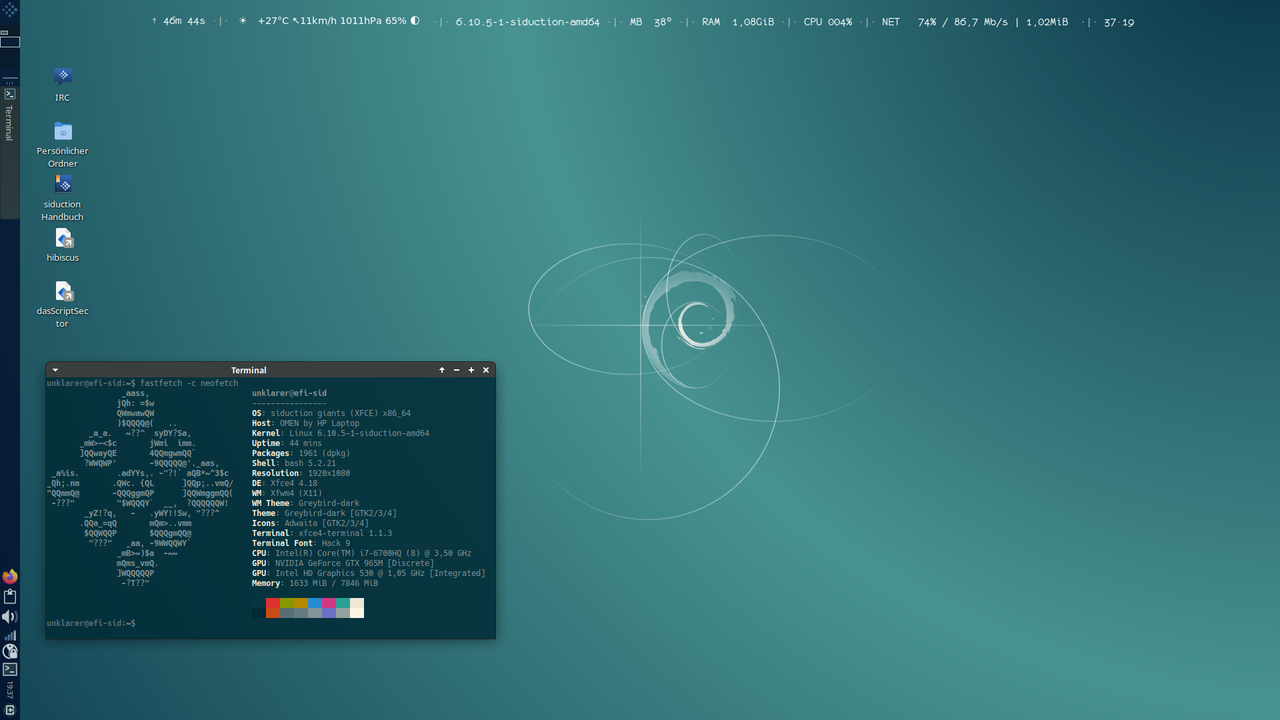Screen dimensions: 1280x720
Task: Click the 'DE: Xfce4 4.18' line
Action: coord(284,483)
